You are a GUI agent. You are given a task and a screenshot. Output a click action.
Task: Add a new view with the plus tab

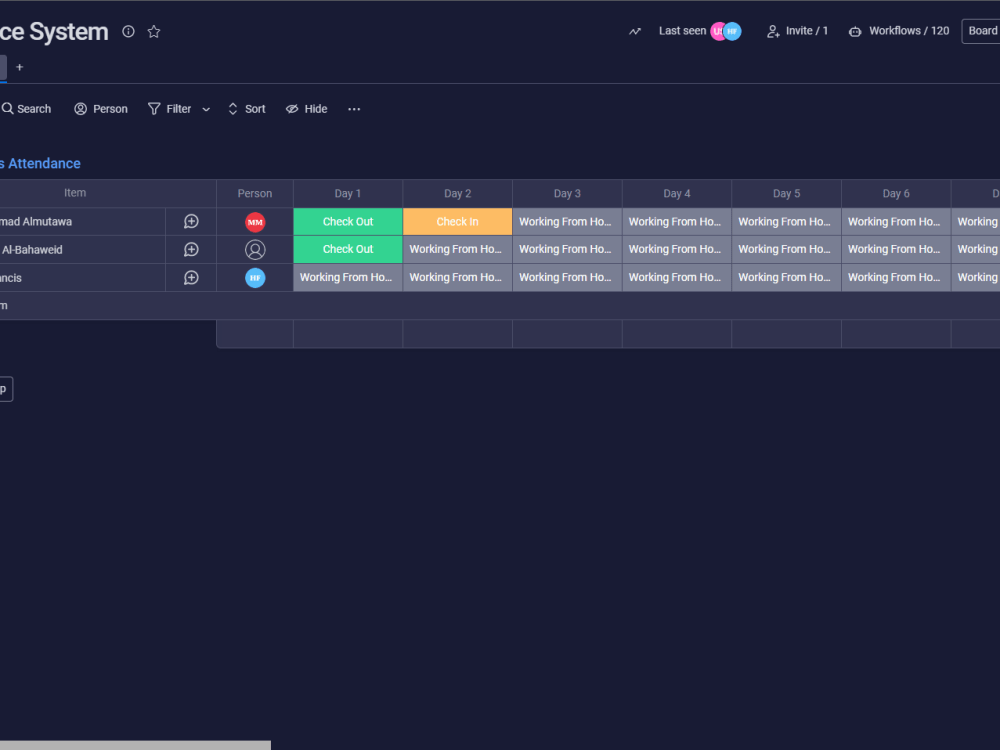click(19, 67)
